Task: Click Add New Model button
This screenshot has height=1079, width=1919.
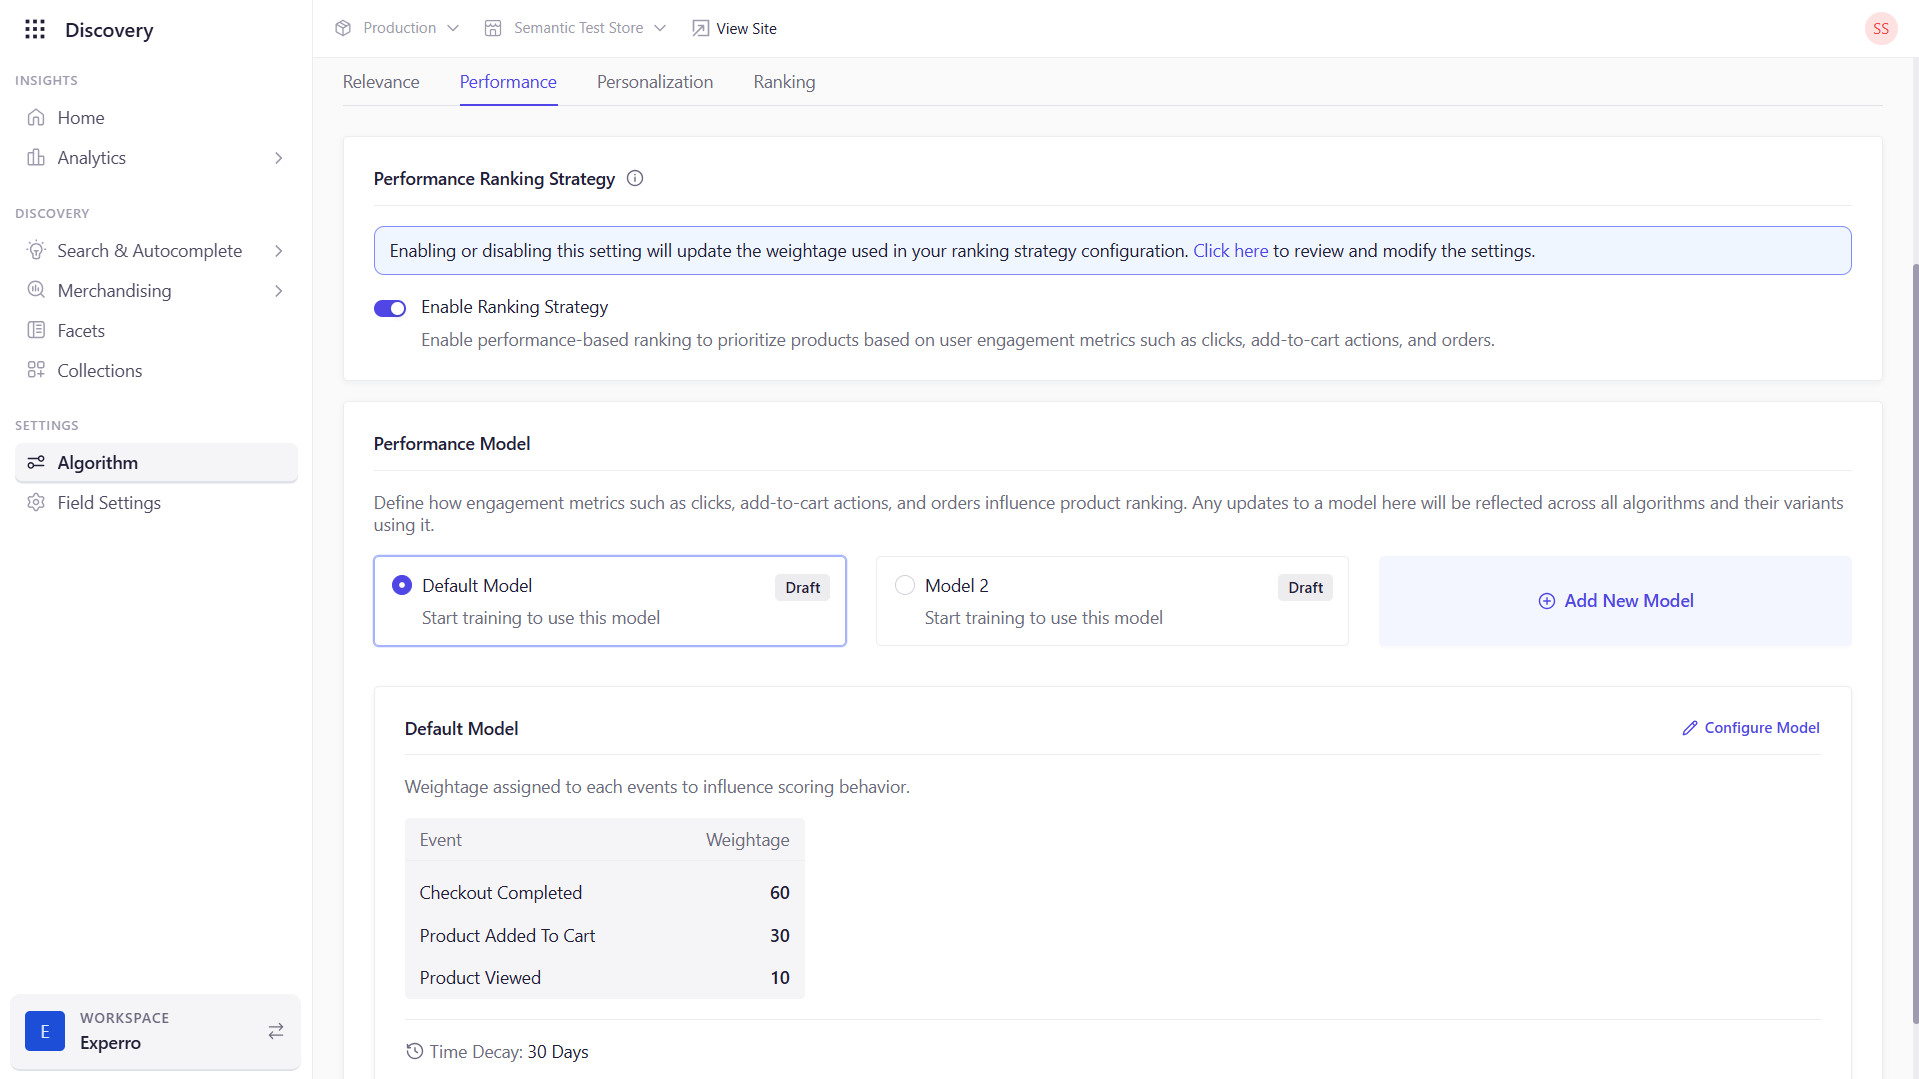Action: point(1615,601)
